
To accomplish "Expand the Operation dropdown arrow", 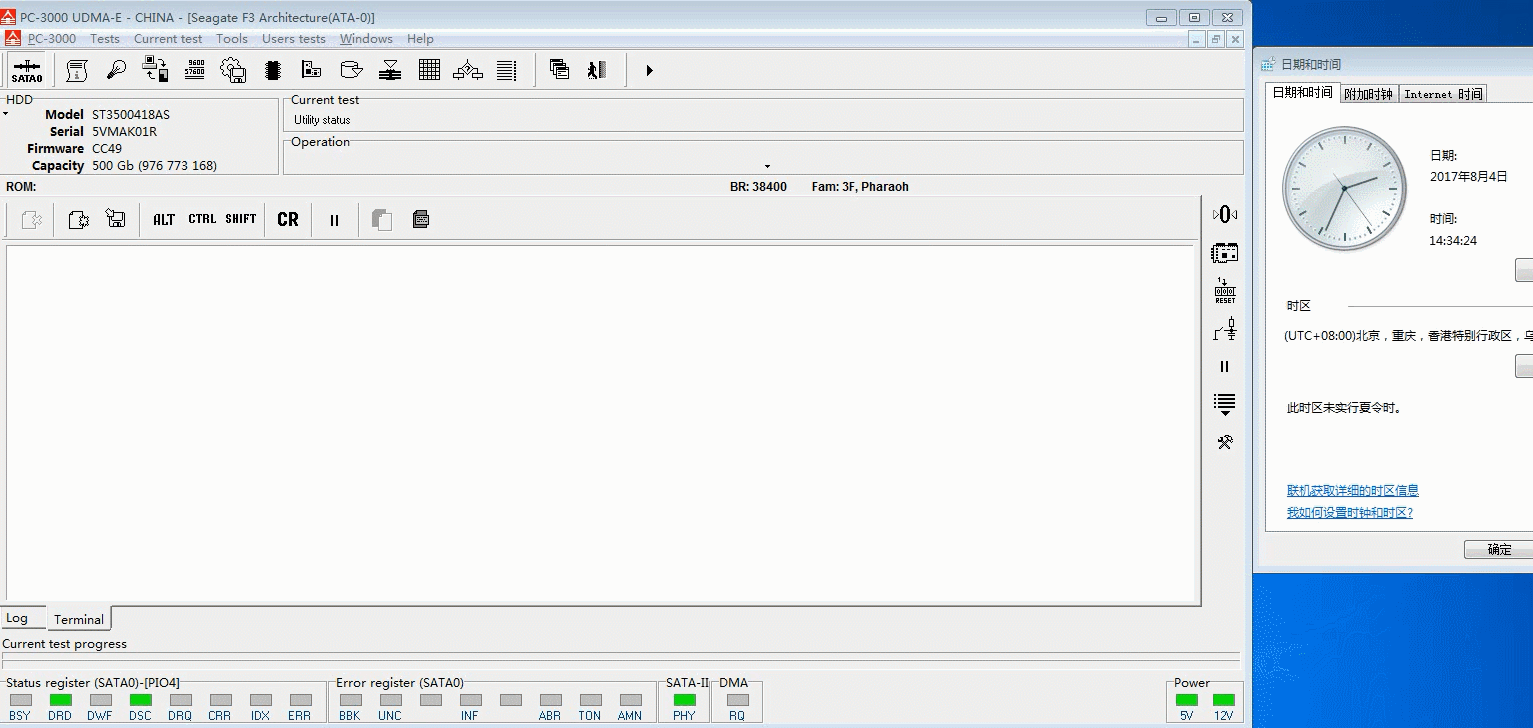I will click(767, 166).
